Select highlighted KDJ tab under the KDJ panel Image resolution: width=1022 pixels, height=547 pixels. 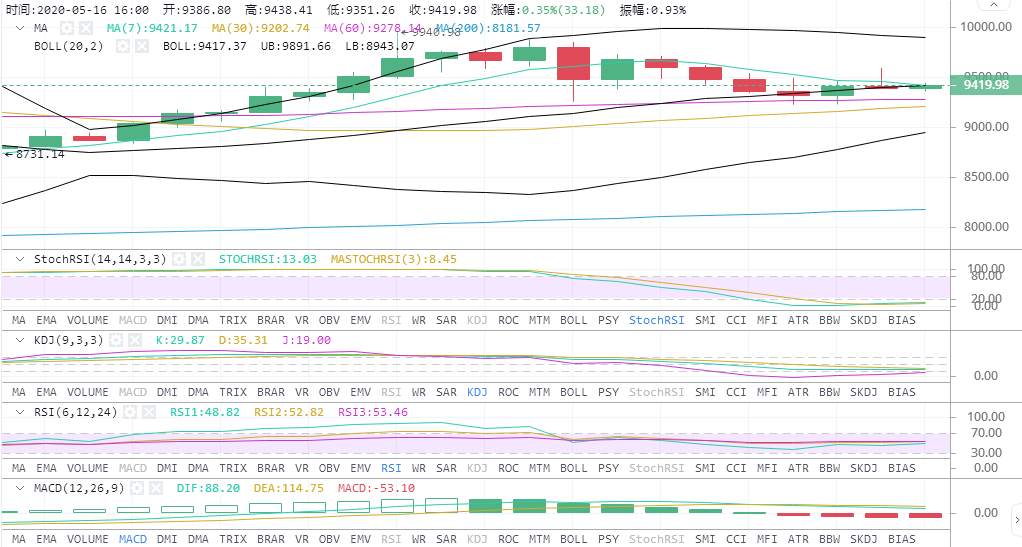click(477, 392)
